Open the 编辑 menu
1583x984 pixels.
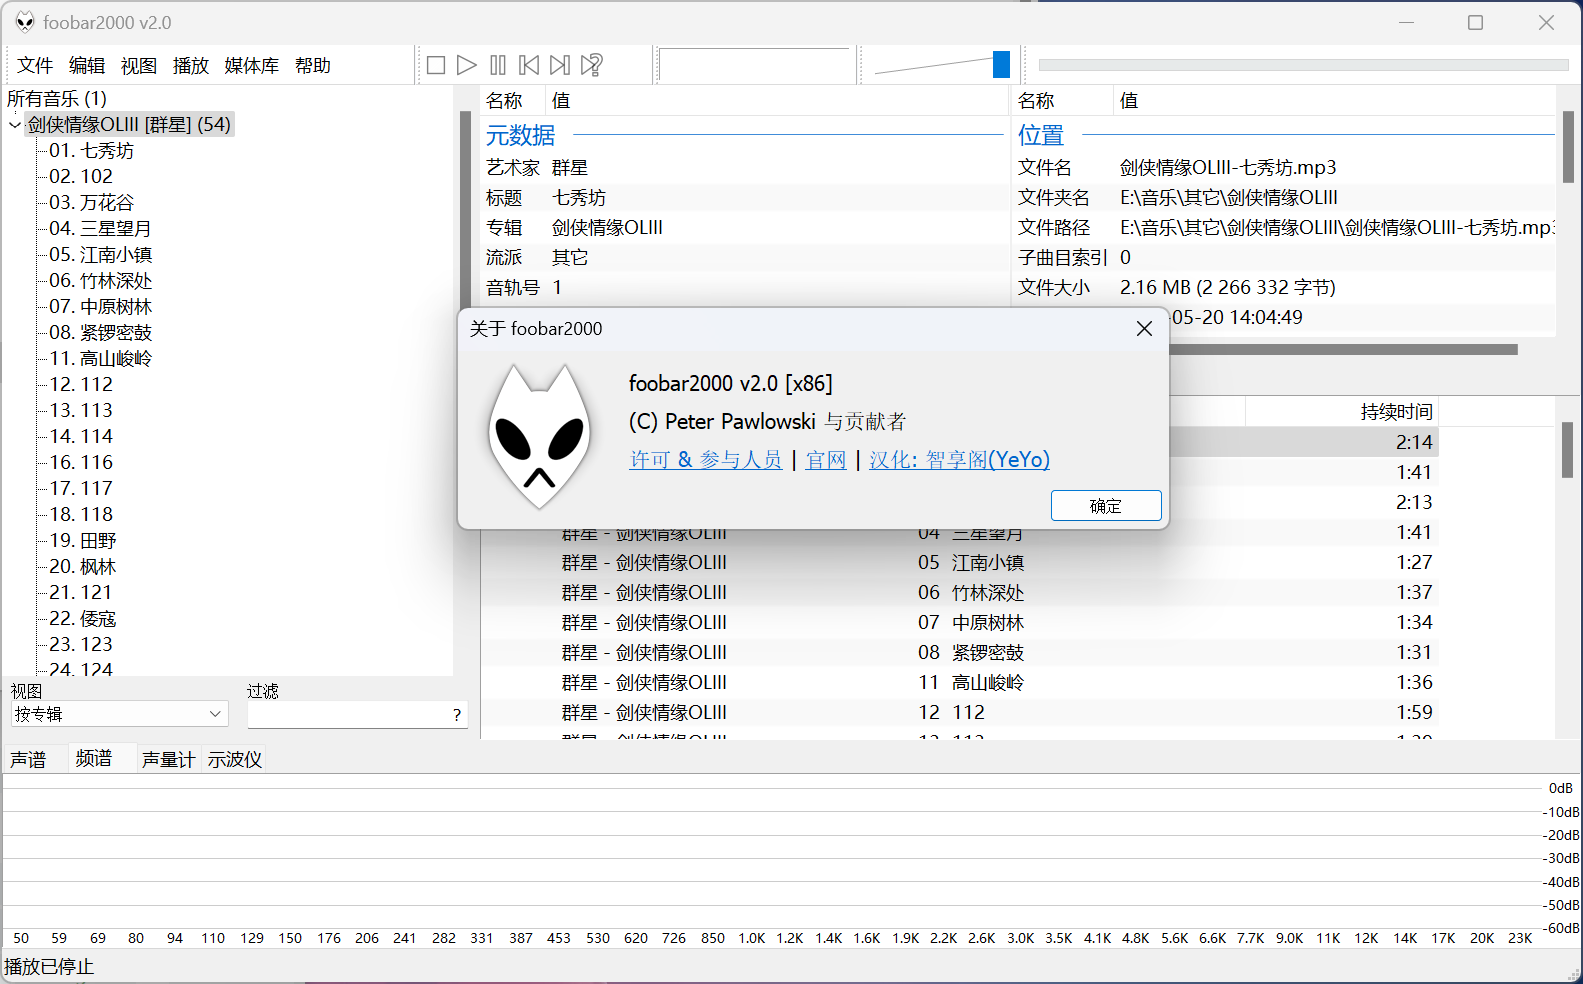[87, 65]
